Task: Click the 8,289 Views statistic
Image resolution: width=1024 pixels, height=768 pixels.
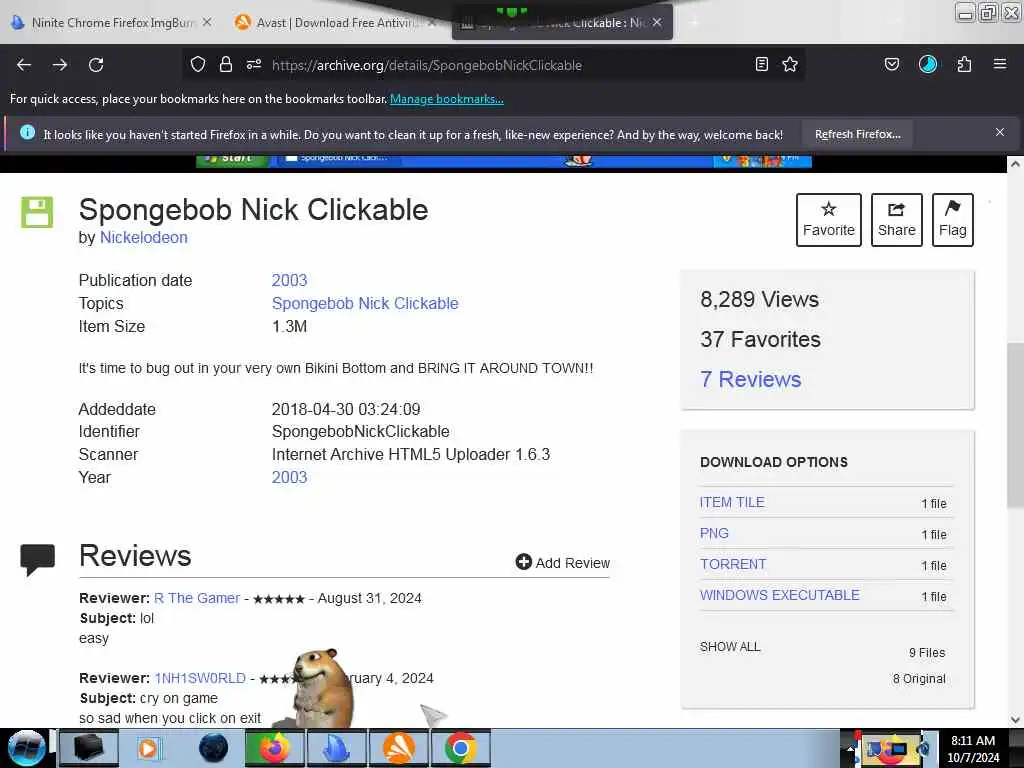Action: tap(760, 299)
